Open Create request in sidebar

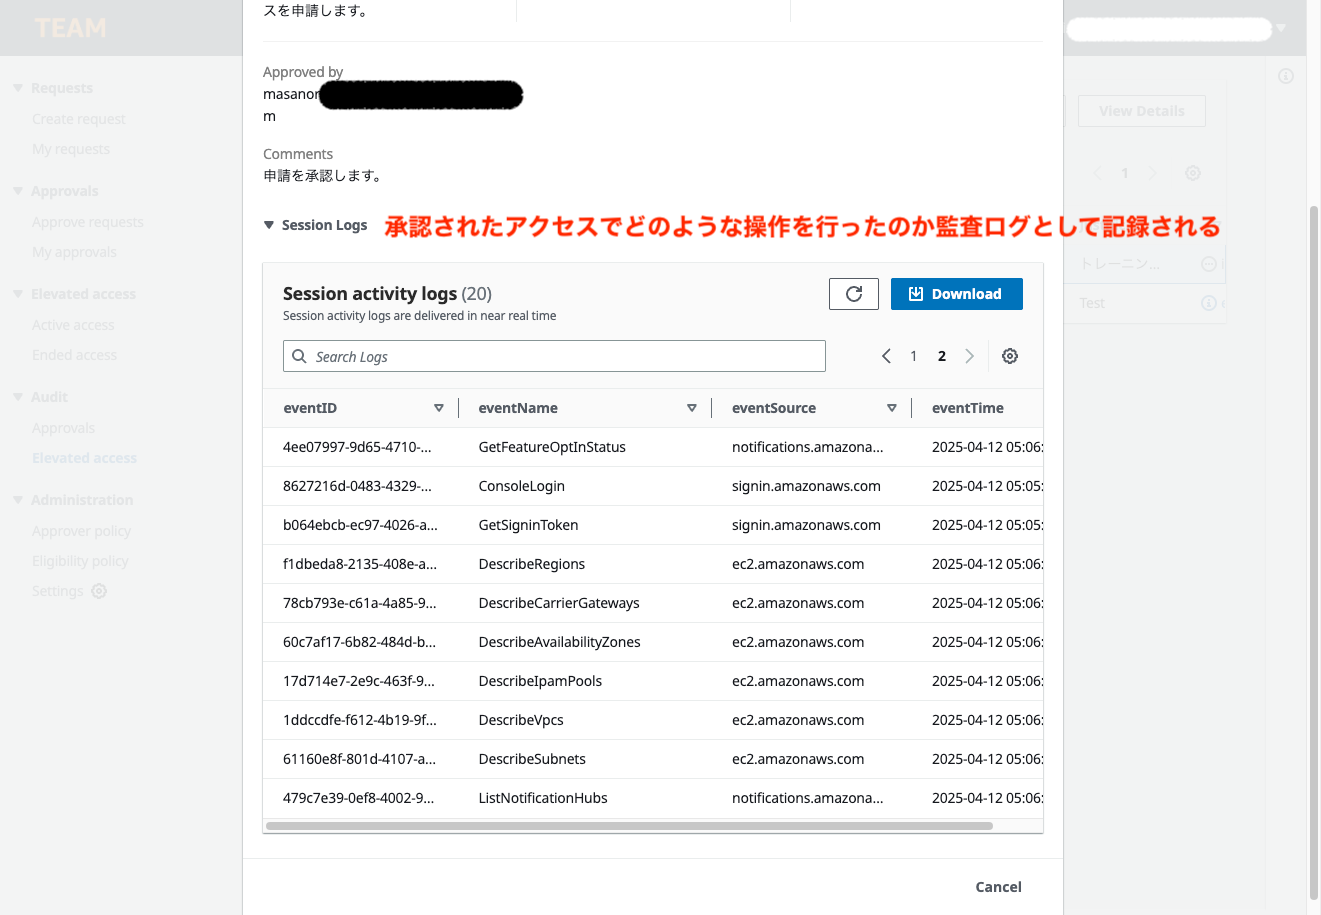pos(78,119)
